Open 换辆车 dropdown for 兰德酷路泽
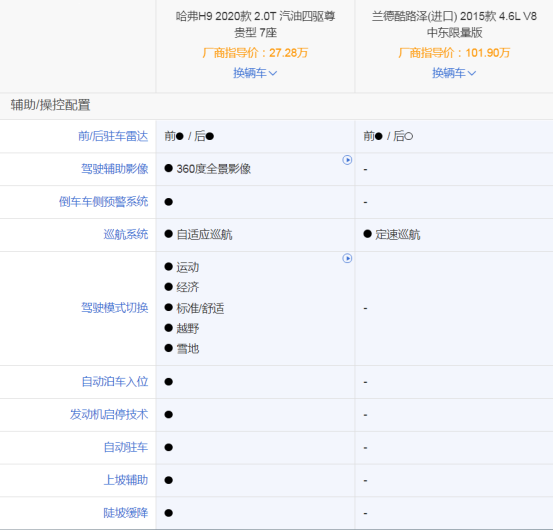This screenshot has height=531, width=556. (x=454, y=73)
